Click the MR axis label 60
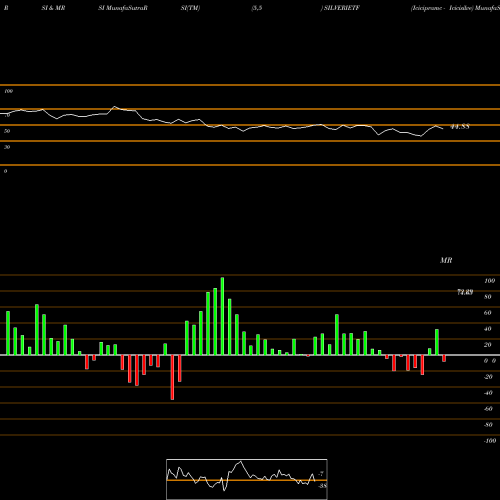The width and height of the screenshot is (500, 500). (x=488, y=313)
